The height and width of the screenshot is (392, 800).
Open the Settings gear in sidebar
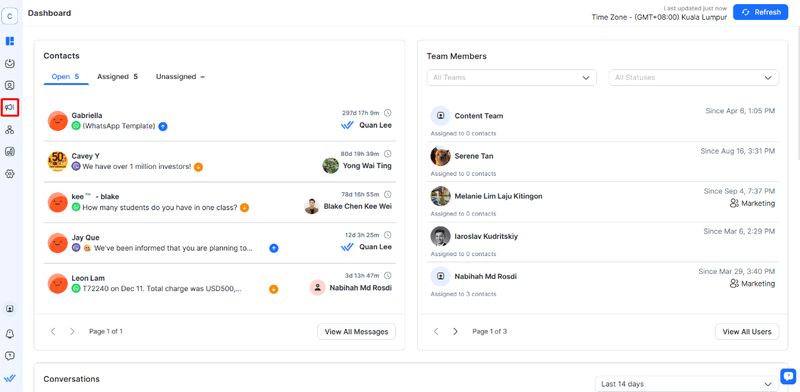click(x=10, y=174)
